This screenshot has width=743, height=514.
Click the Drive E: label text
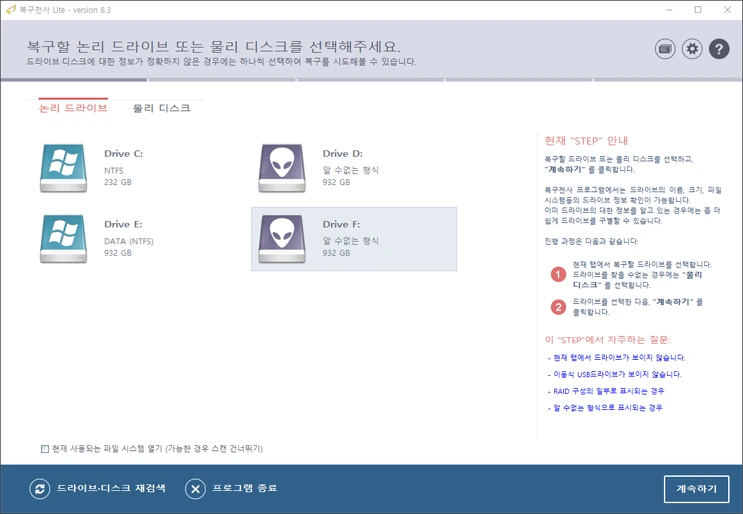(x=123, y=224)
